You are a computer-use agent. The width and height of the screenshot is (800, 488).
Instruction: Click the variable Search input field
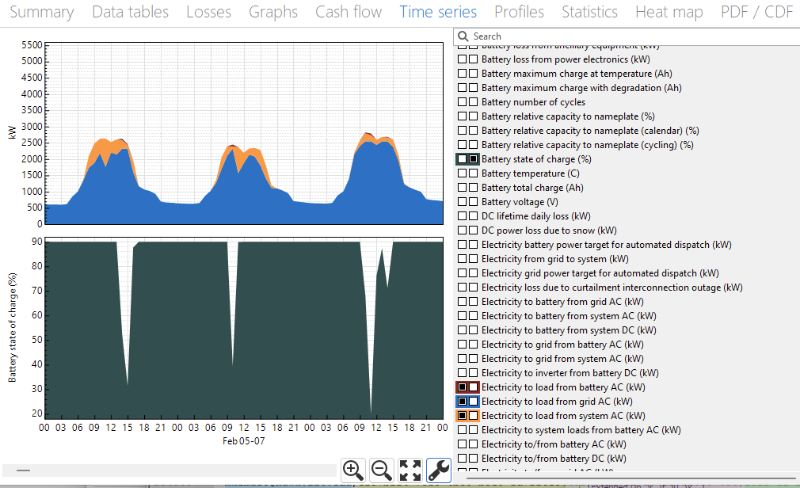pos(630,37)
